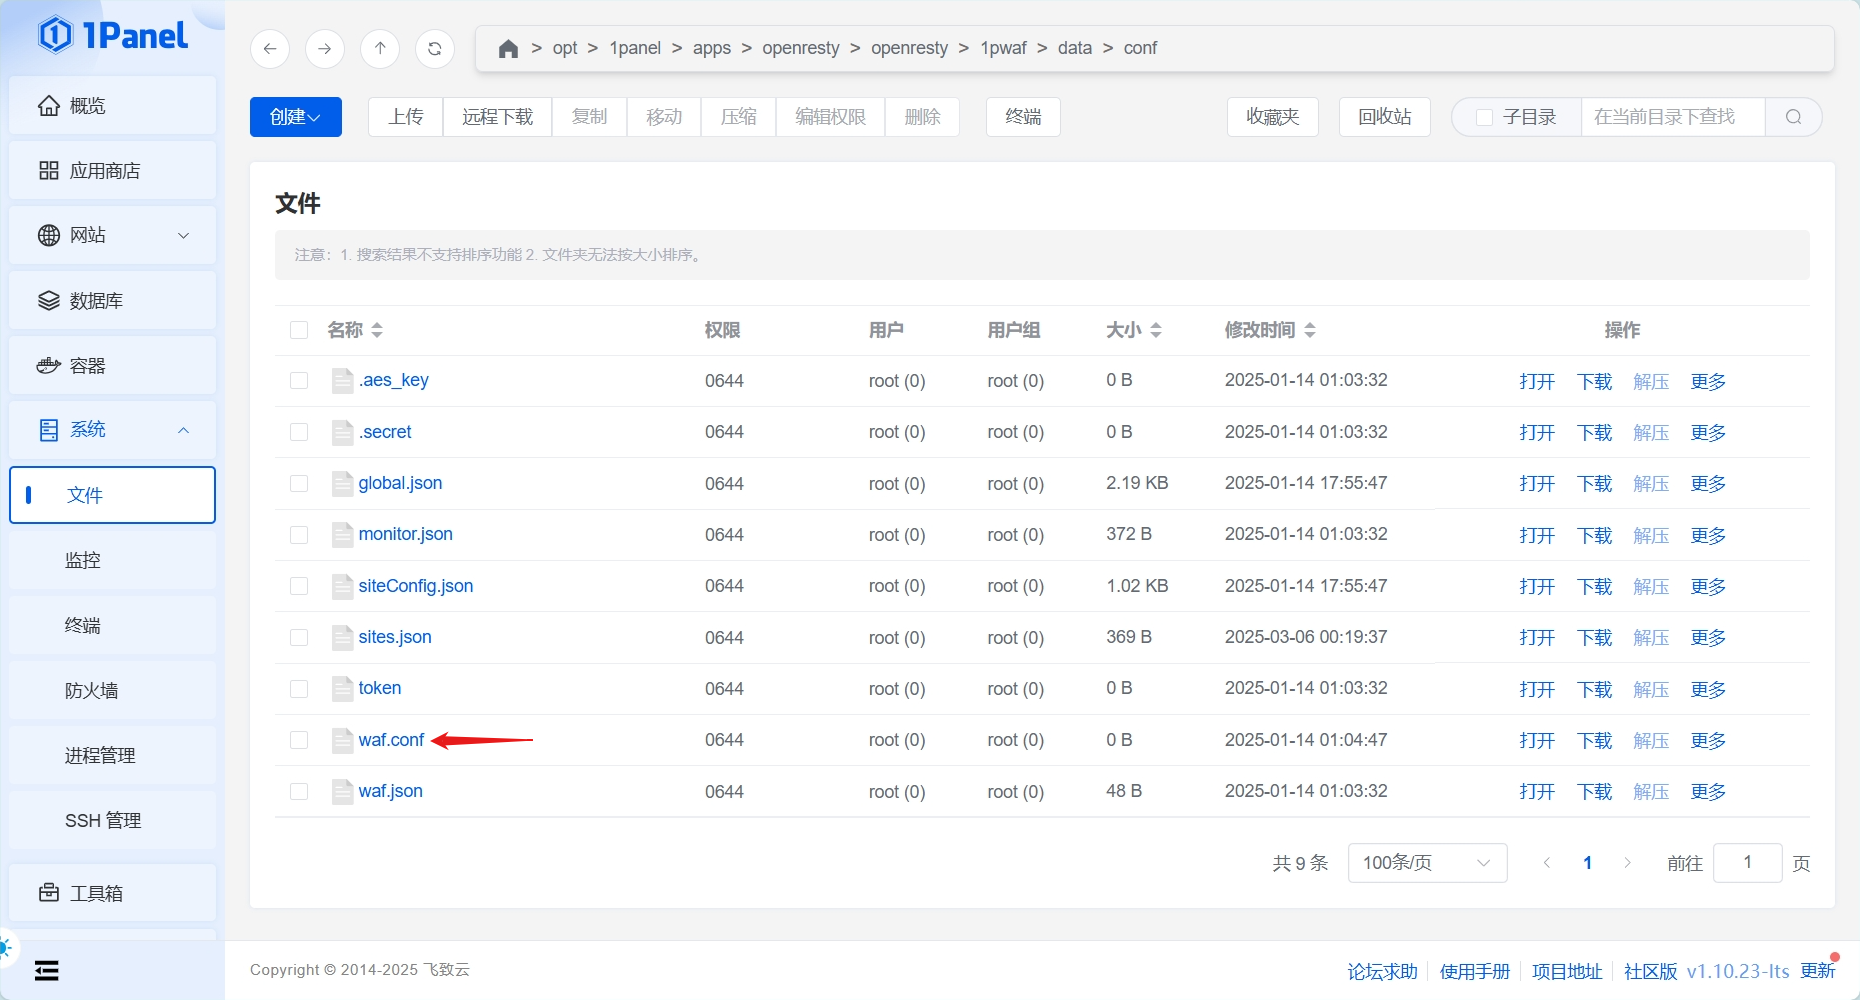Open the 100条/页 page size dropdown
The width and height of the screenshot is (1860, 1000).
point(1426,863)
